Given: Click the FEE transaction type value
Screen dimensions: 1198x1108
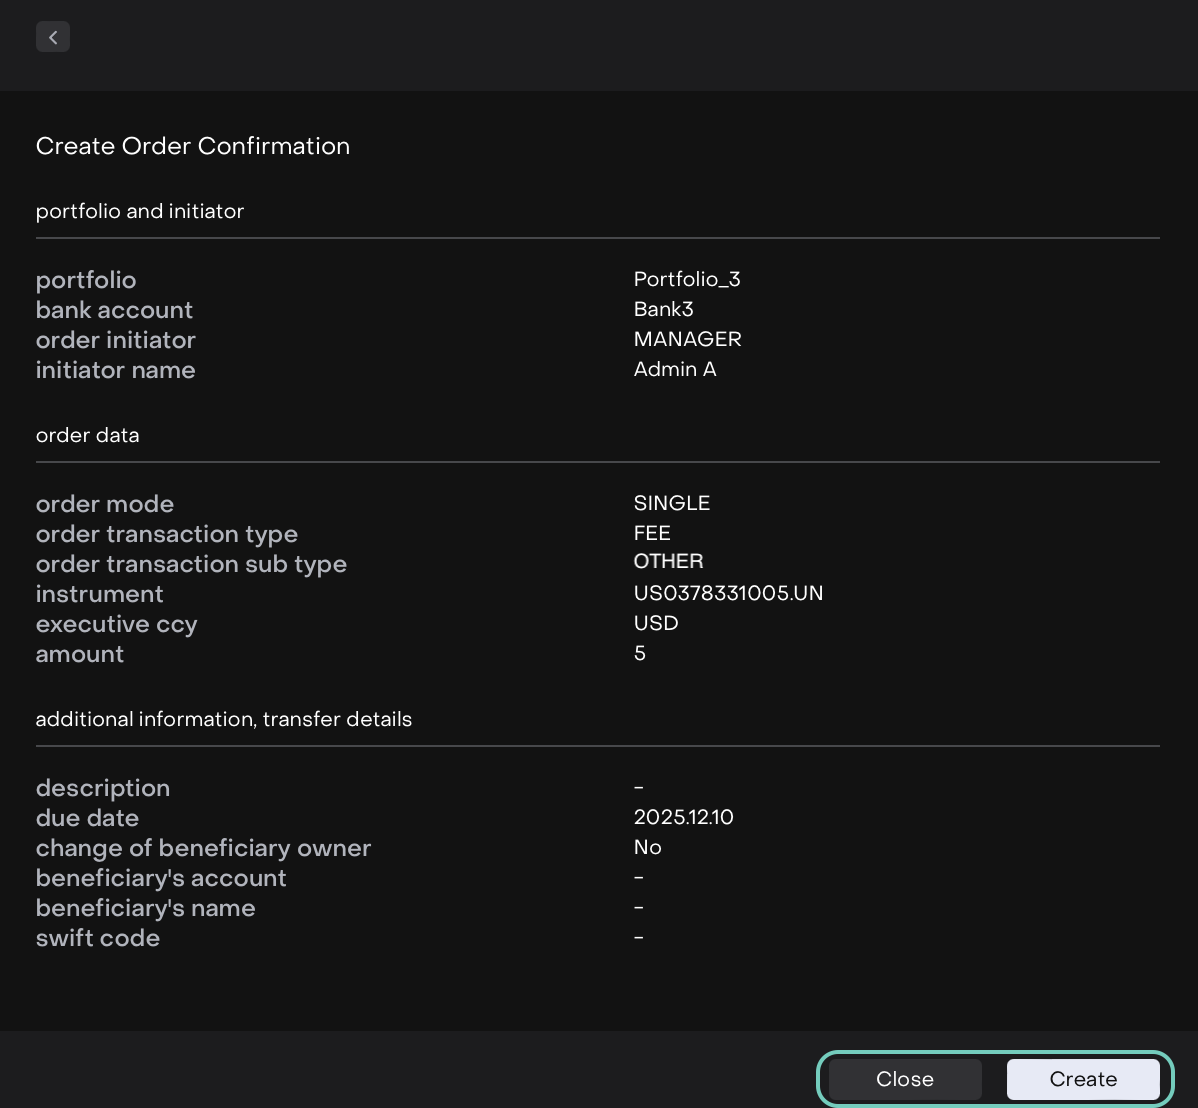Looking at the screenshot, I should 652,533.
